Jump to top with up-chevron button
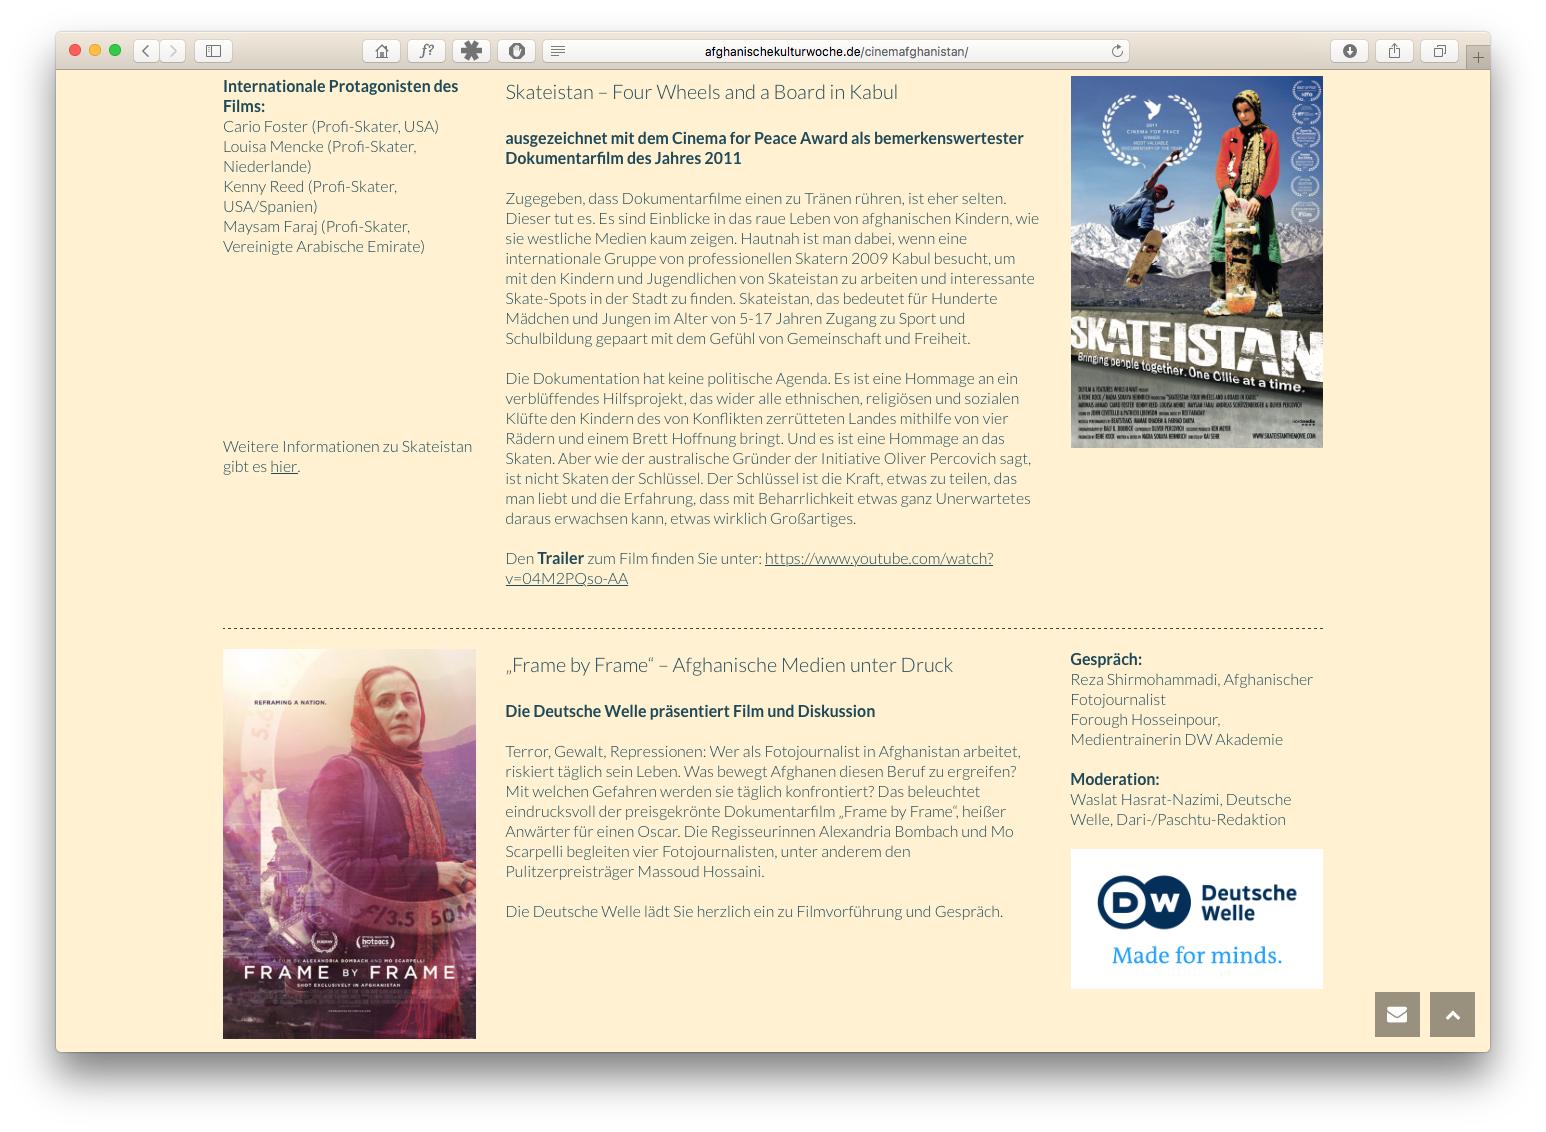This screenshot has height=1132, width=1546. click(x=1453, y=1015)
